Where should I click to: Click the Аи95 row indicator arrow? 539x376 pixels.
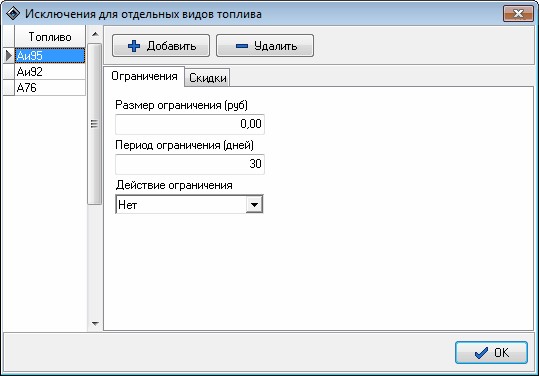click(x=9, y=56)
